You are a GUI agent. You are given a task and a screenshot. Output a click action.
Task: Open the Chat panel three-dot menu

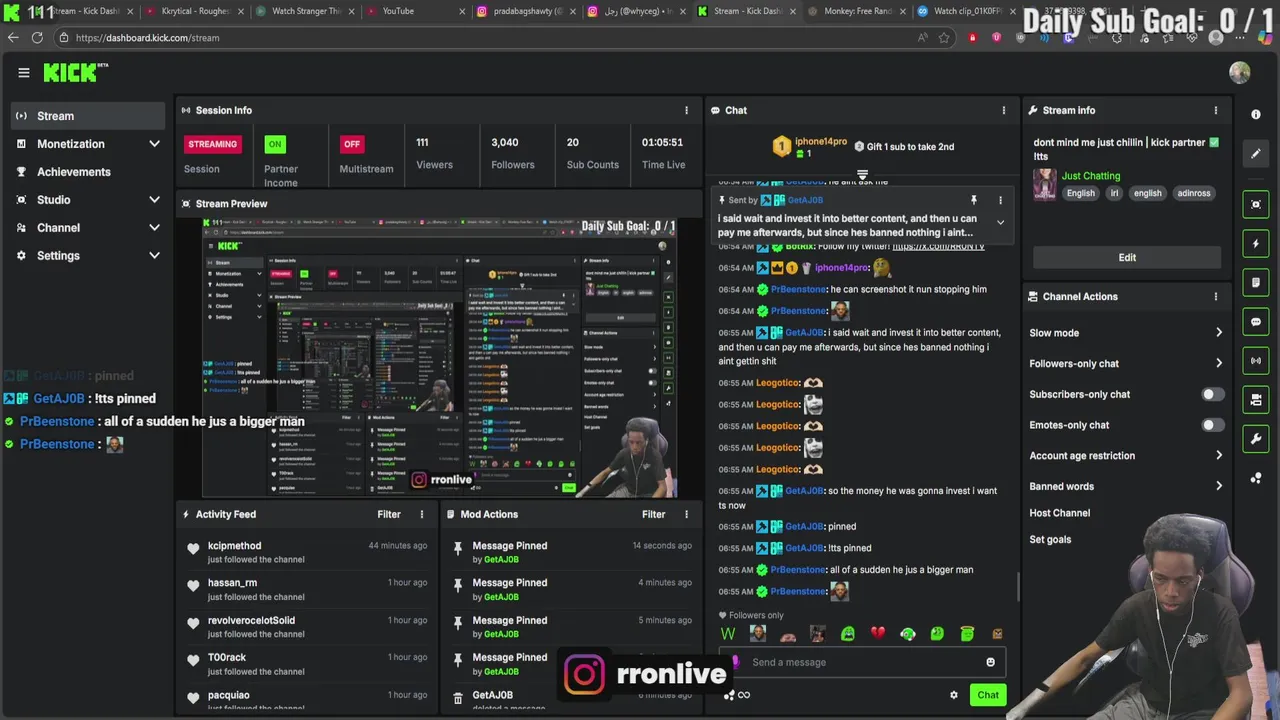[x=1004, y=110]
